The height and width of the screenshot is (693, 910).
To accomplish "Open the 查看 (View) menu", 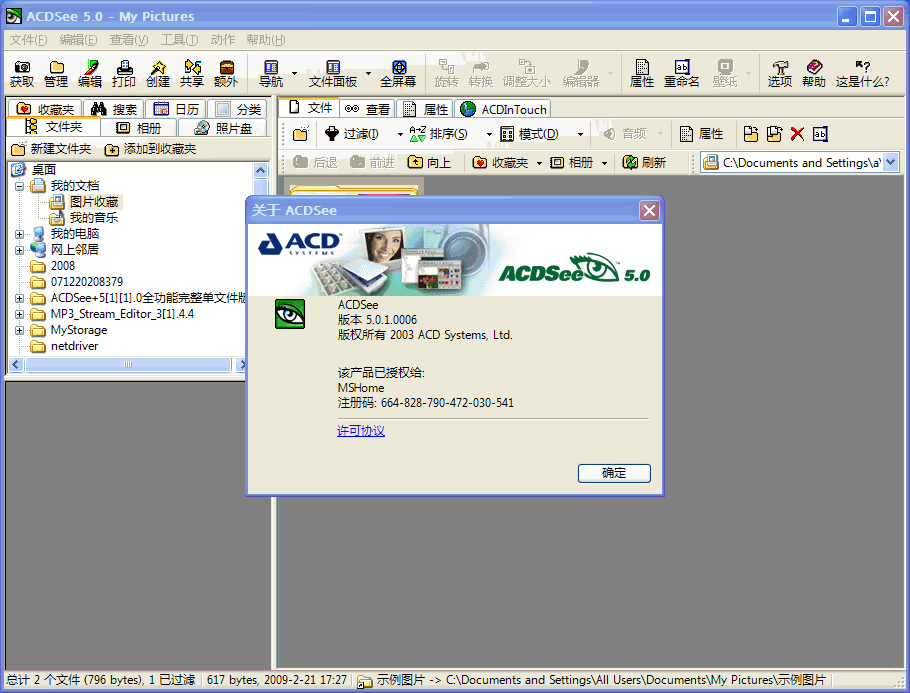I will [x=129, y=39].
